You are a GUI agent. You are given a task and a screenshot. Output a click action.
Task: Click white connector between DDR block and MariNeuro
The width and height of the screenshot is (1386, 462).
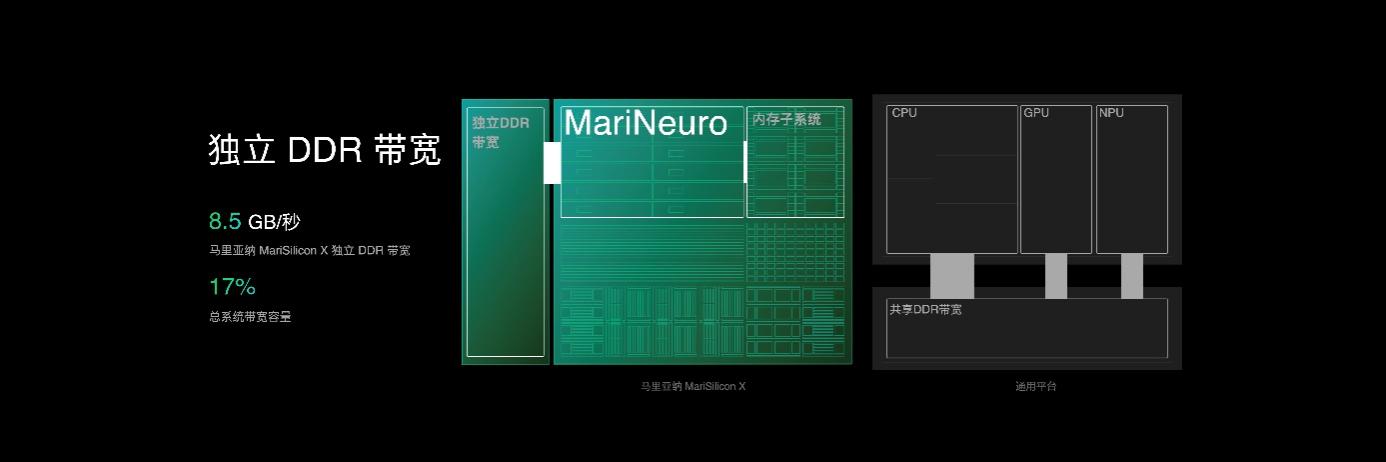tap(552, 163)
